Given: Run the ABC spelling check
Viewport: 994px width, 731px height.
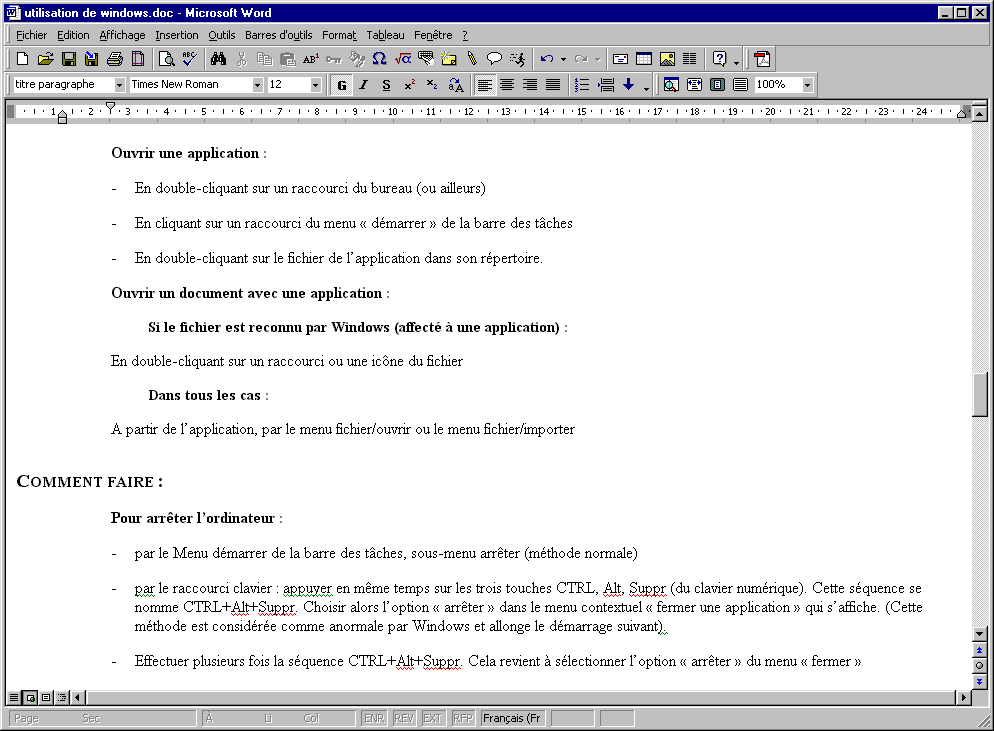Looking at the screenshot, I should [x=190, y=60].
